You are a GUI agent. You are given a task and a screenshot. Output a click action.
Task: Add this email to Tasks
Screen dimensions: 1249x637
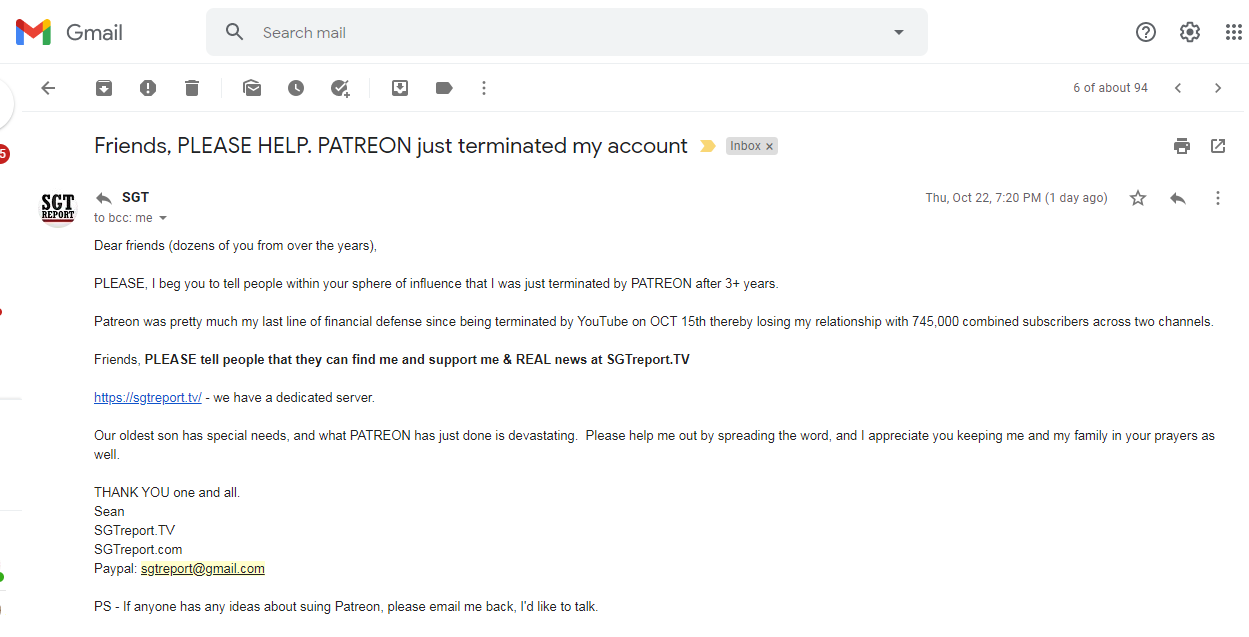pos(340,88)
